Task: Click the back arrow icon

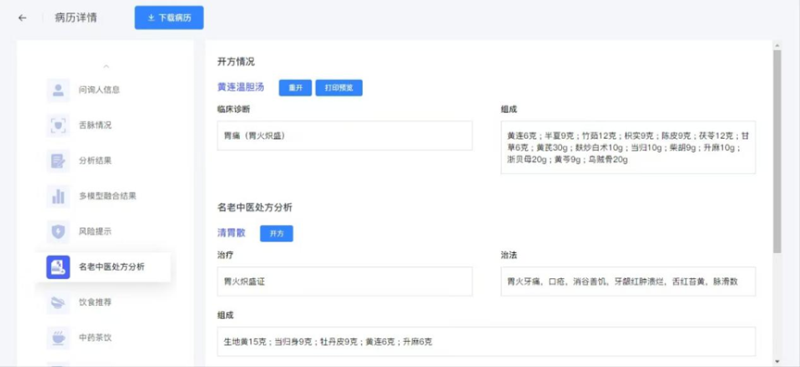Action: [22, 18]
